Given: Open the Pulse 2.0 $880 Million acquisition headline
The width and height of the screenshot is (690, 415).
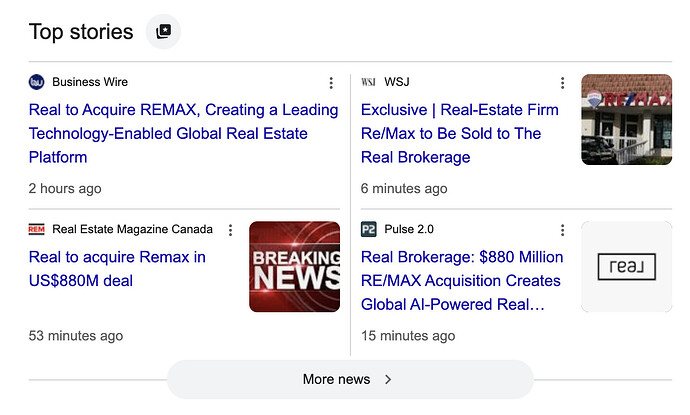Looking at the screenshot, I should click(x=462, y=280).
